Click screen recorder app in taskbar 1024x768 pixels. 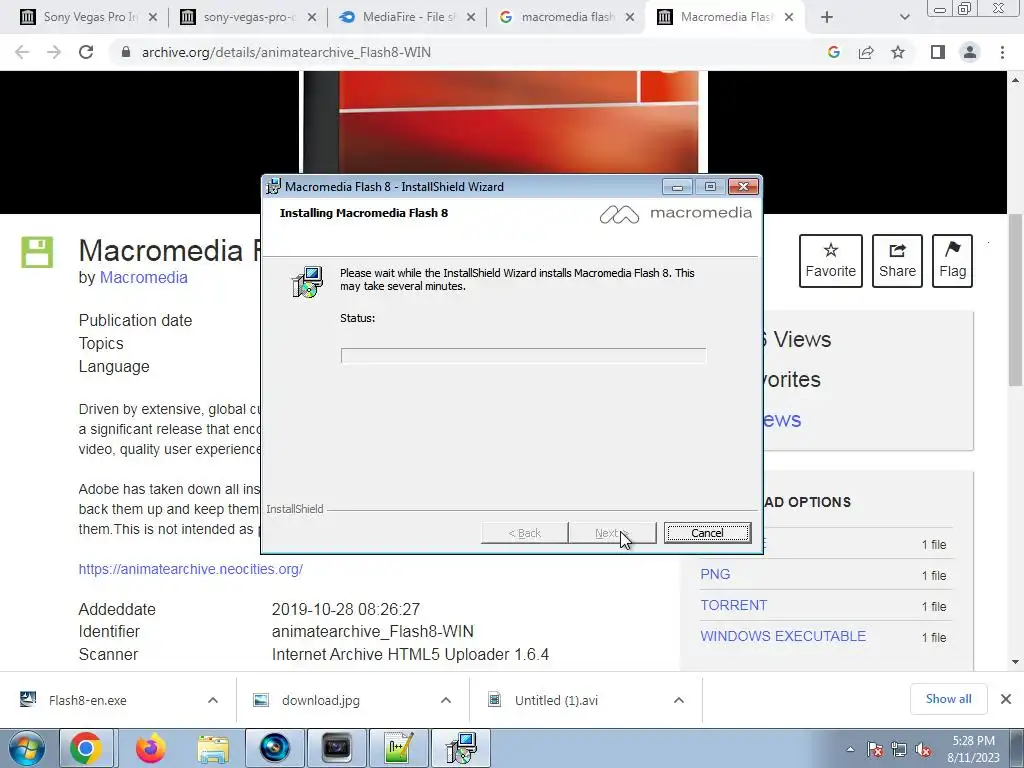coord(337,748)
